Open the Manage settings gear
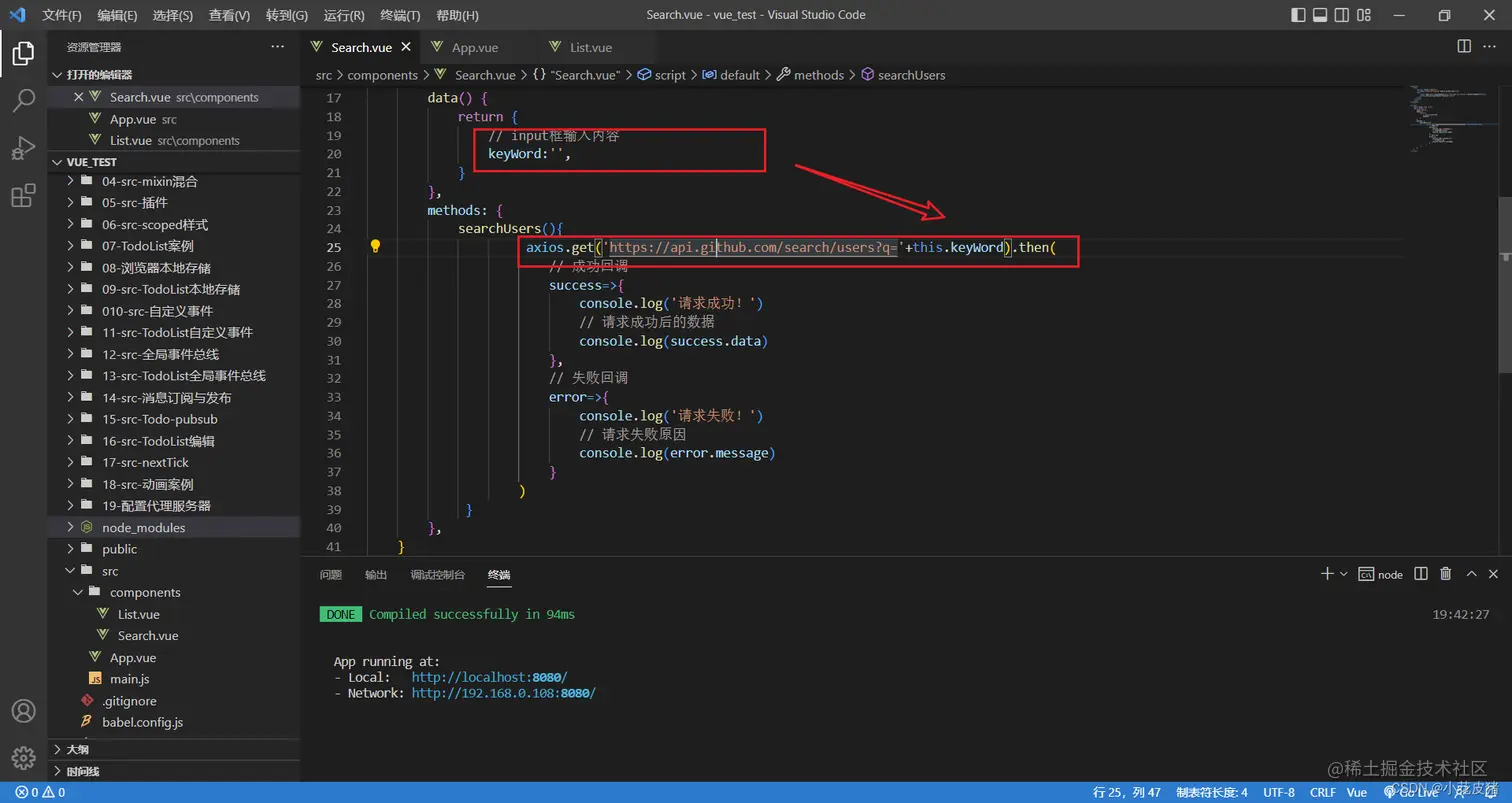This screenshot has width=1512, height=803. pyautogui.click(x=23, y=757)
